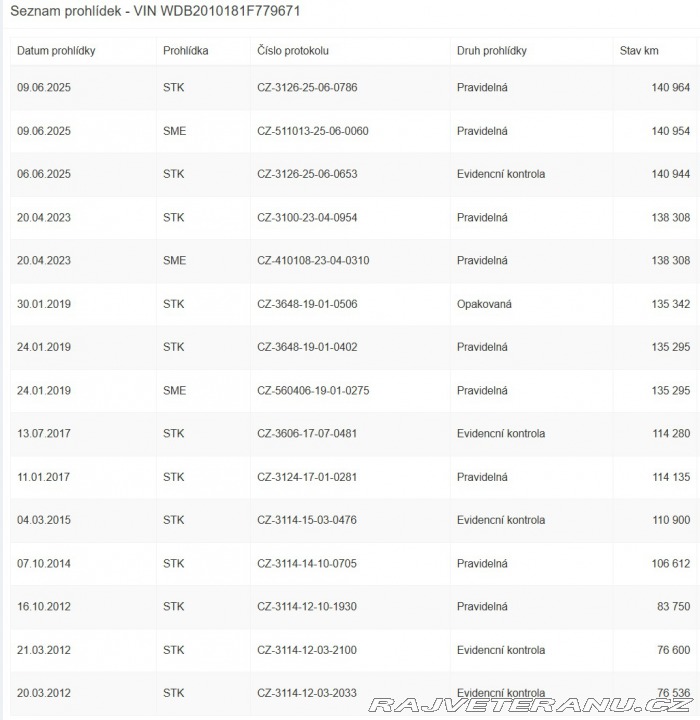This screenshot has width=700, height=720.
Task: Select protocol number CZ-3126-25-06-0786
Action: 307,88
